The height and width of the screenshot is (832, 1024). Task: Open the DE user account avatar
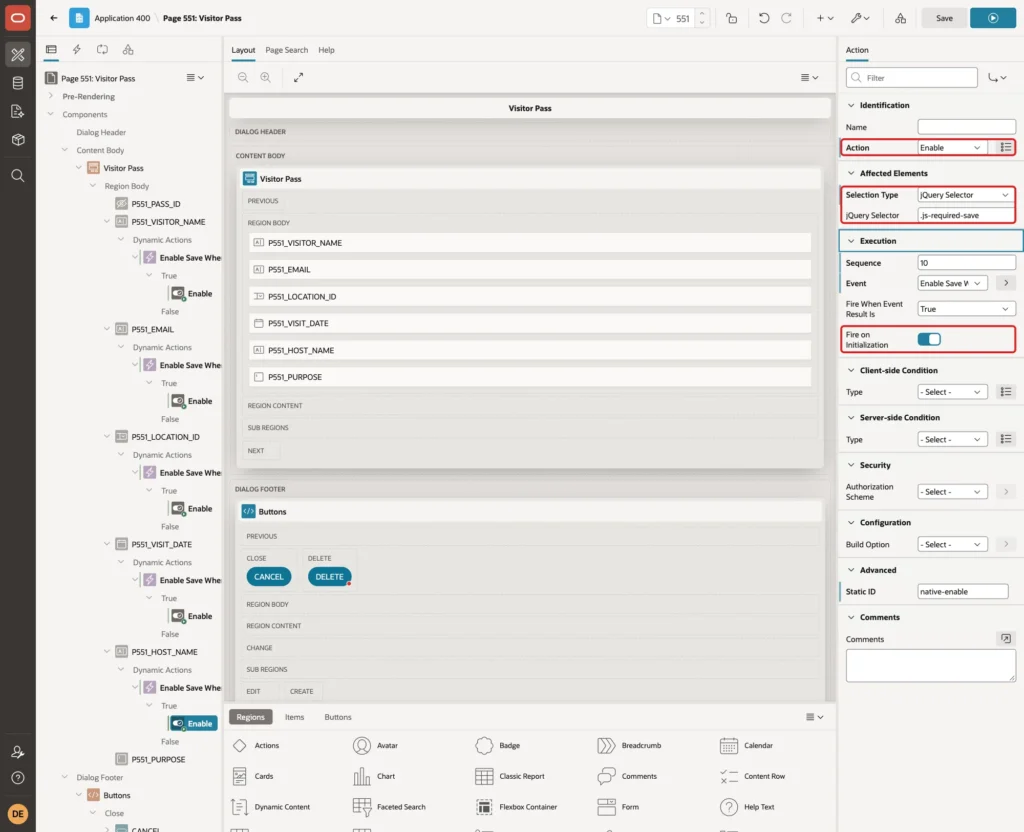18,814
